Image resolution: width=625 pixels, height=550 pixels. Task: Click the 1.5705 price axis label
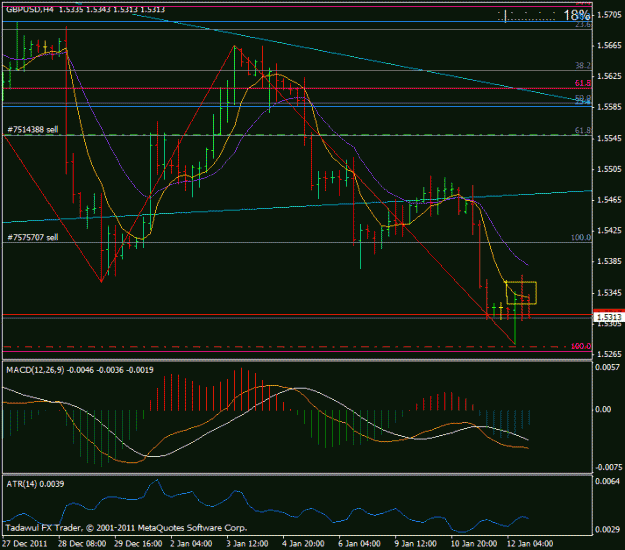click(609, 15)
